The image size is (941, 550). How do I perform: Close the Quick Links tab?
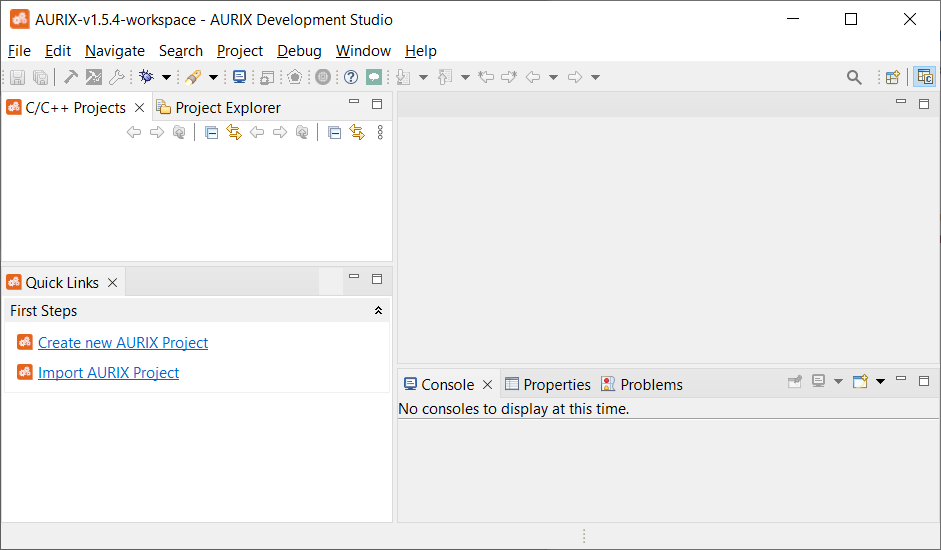coord(112,283)
